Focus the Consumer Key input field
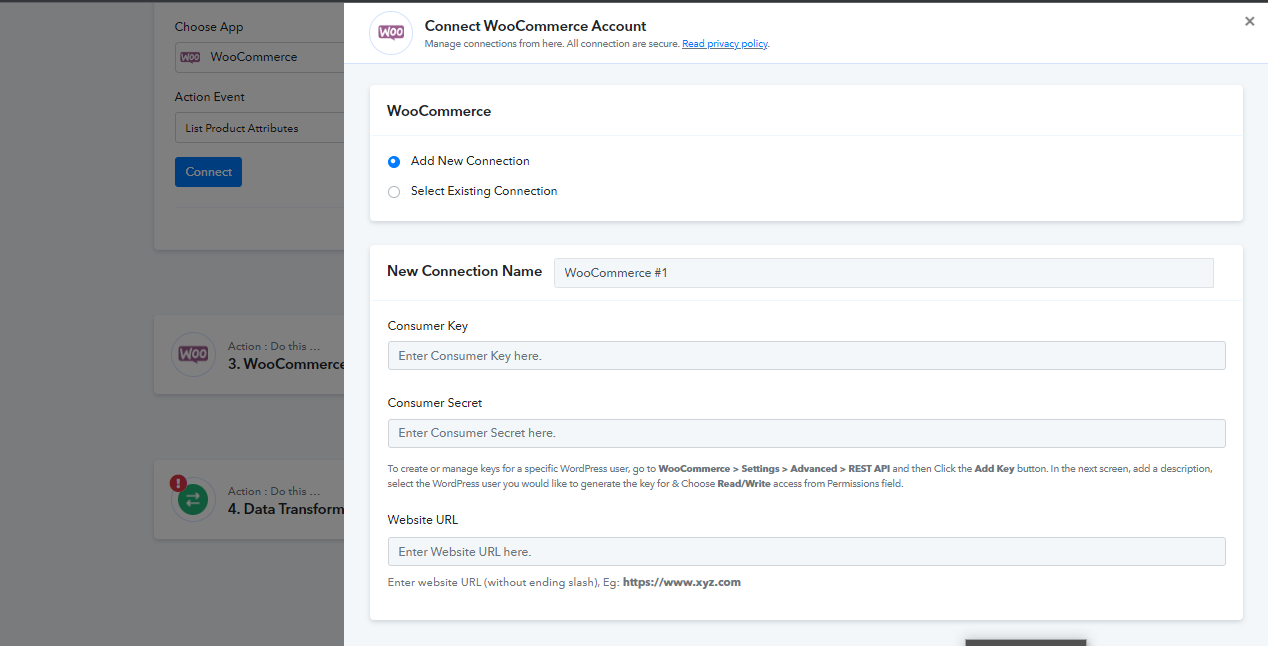Image resolution: width=1268 pixels, height=646 pixels. coord(806,356)
